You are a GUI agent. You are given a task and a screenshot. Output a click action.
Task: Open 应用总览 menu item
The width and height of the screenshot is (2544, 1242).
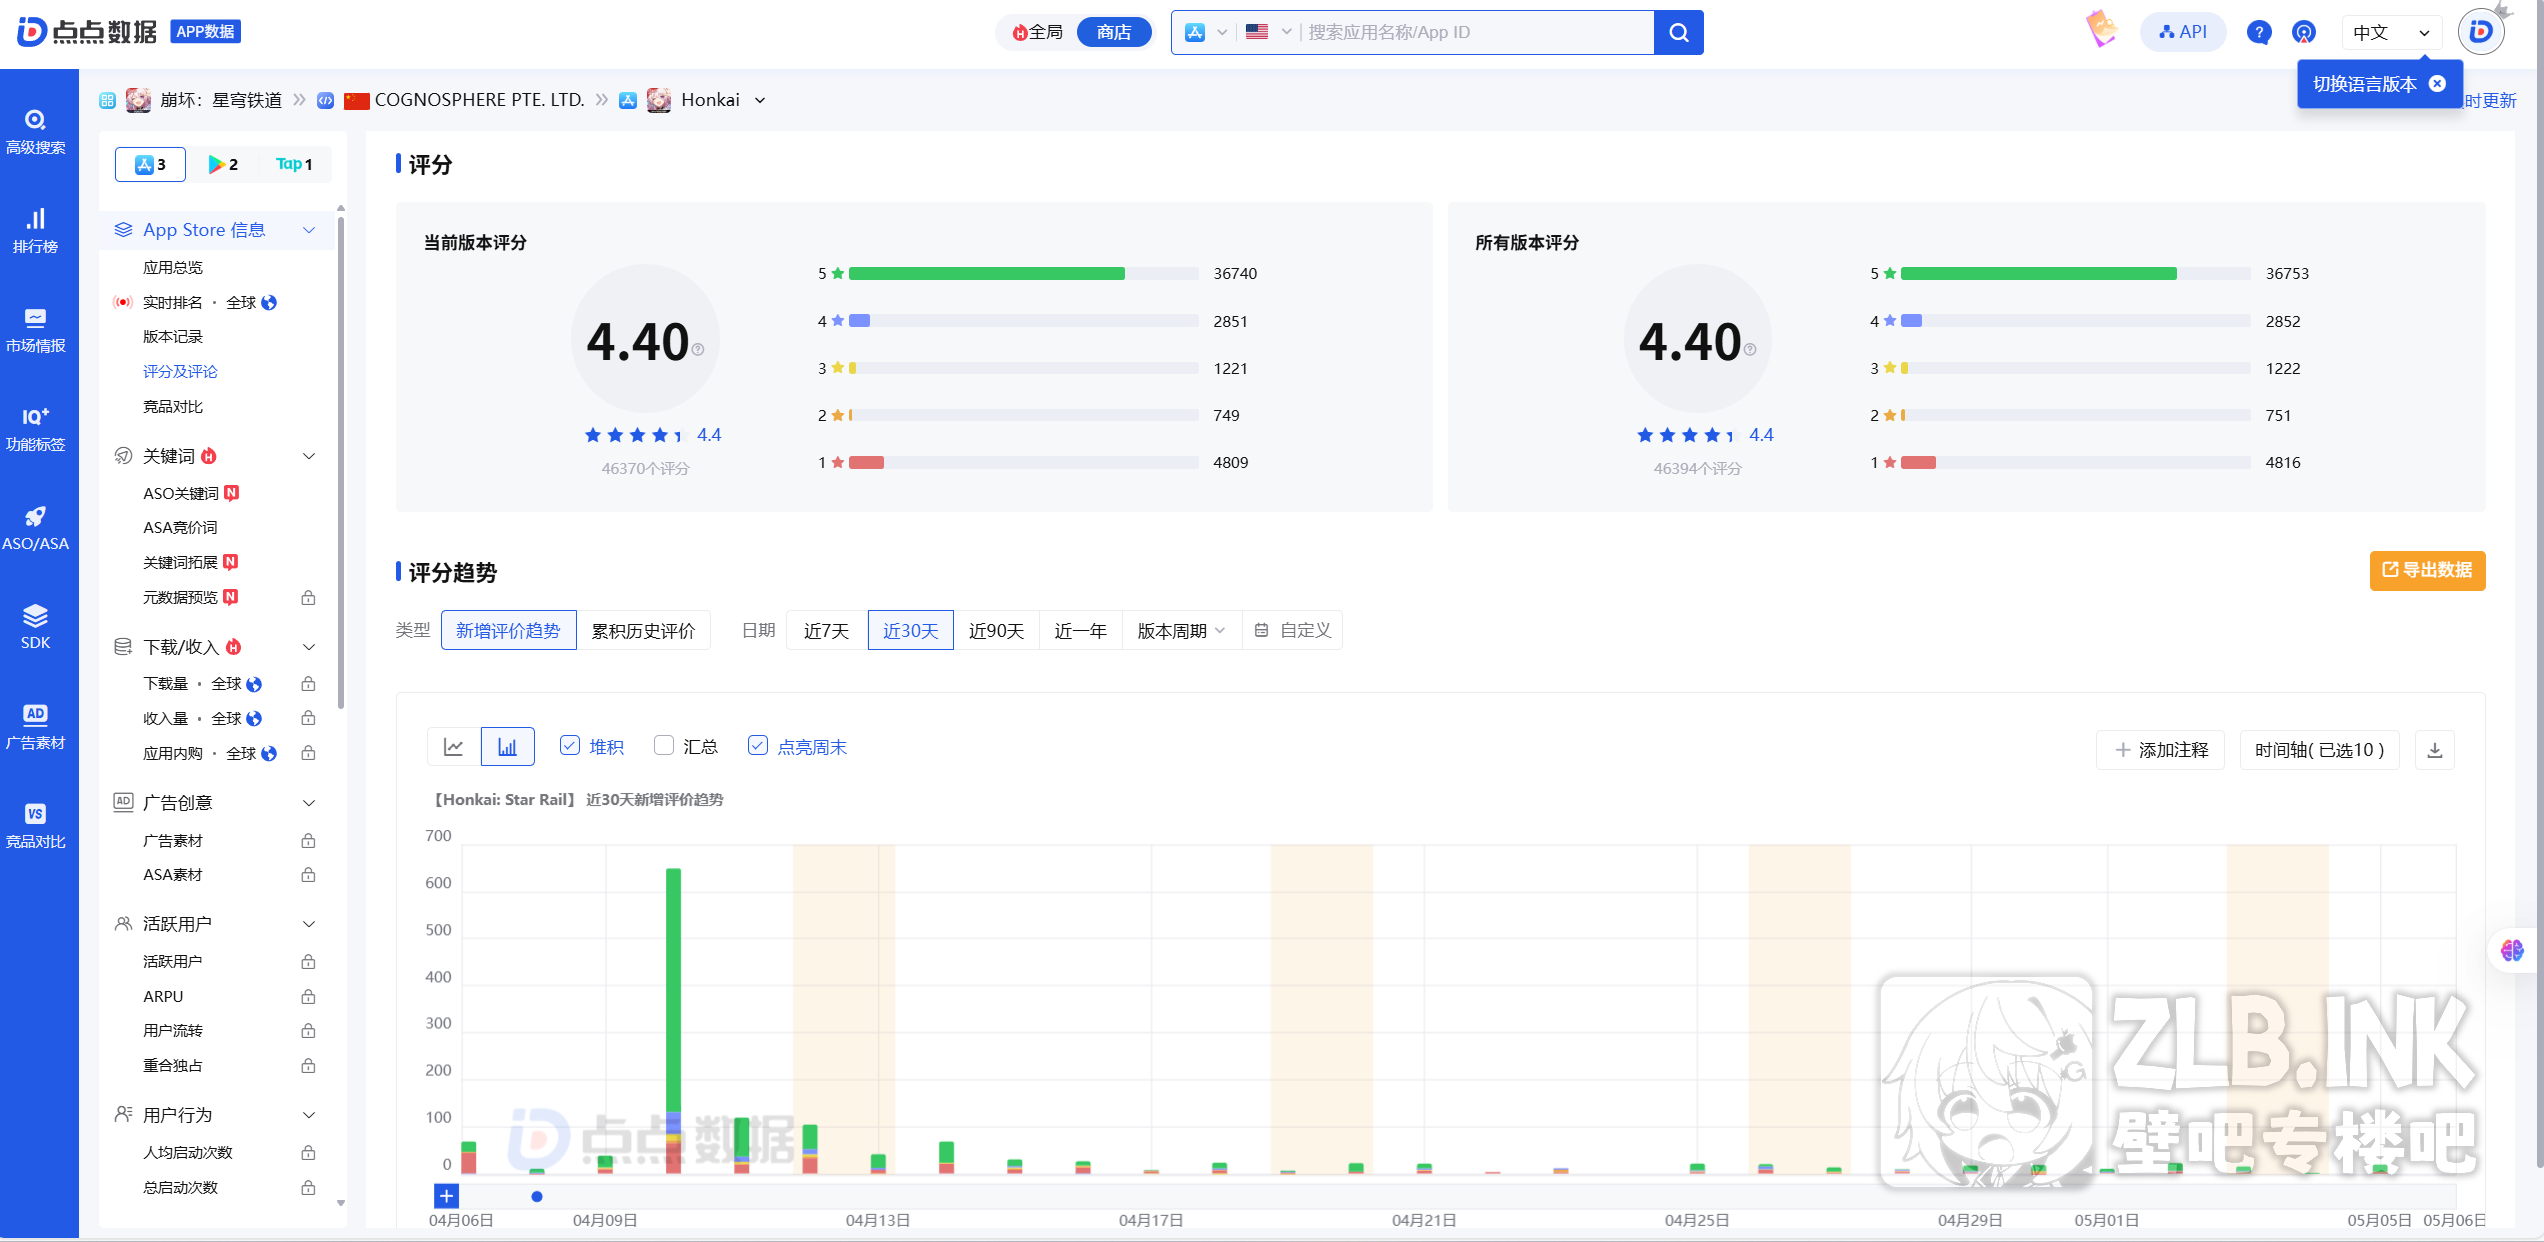coord(173,267)
